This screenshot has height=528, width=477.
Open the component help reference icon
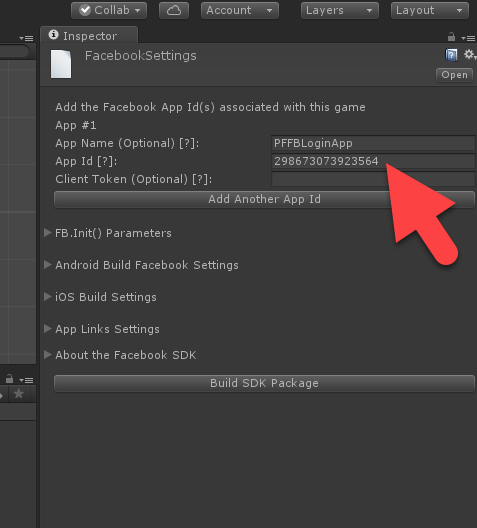pyautogui.click(x=451, y=55)
